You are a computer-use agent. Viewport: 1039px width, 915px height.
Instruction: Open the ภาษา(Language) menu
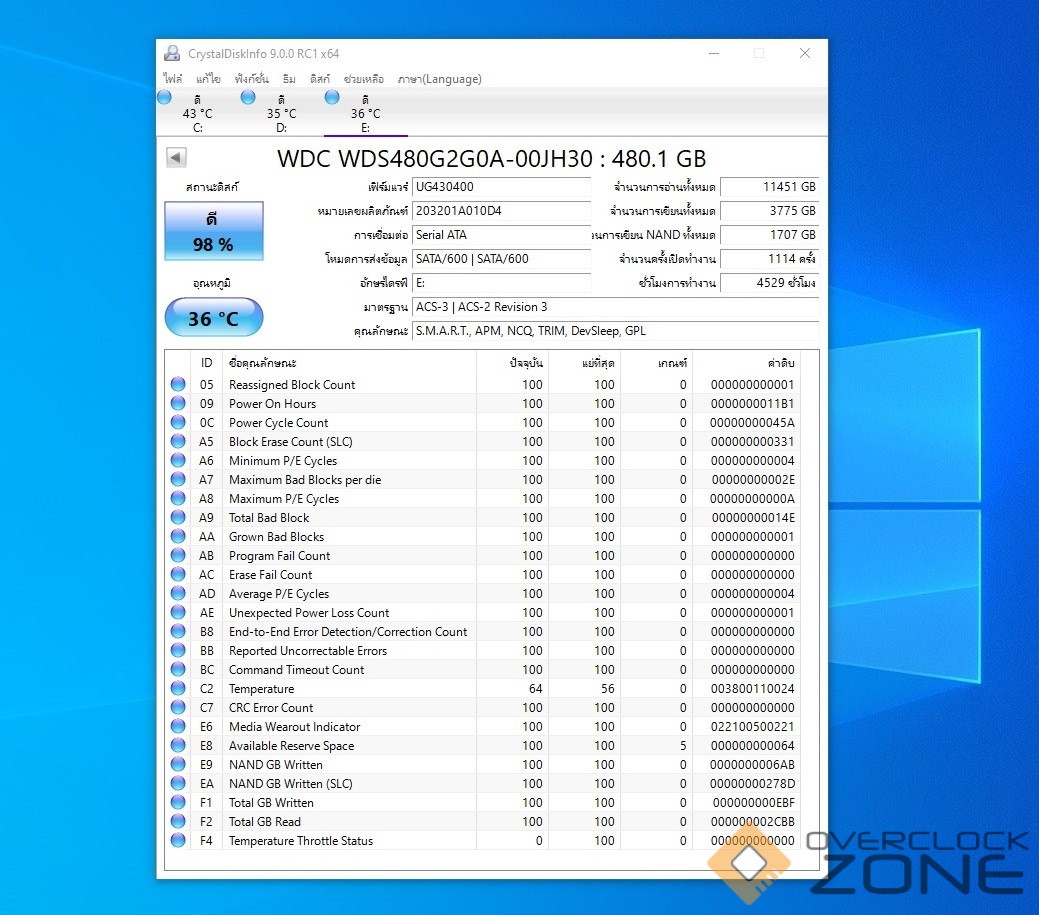439,79
